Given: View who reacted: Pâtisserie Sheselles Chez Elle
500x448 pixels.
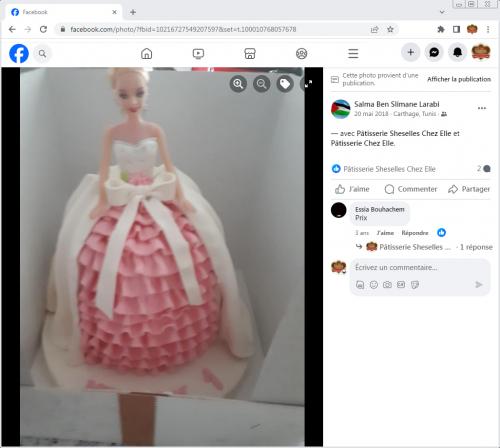Looking at the screenshot, I should [x=389, y=169].
